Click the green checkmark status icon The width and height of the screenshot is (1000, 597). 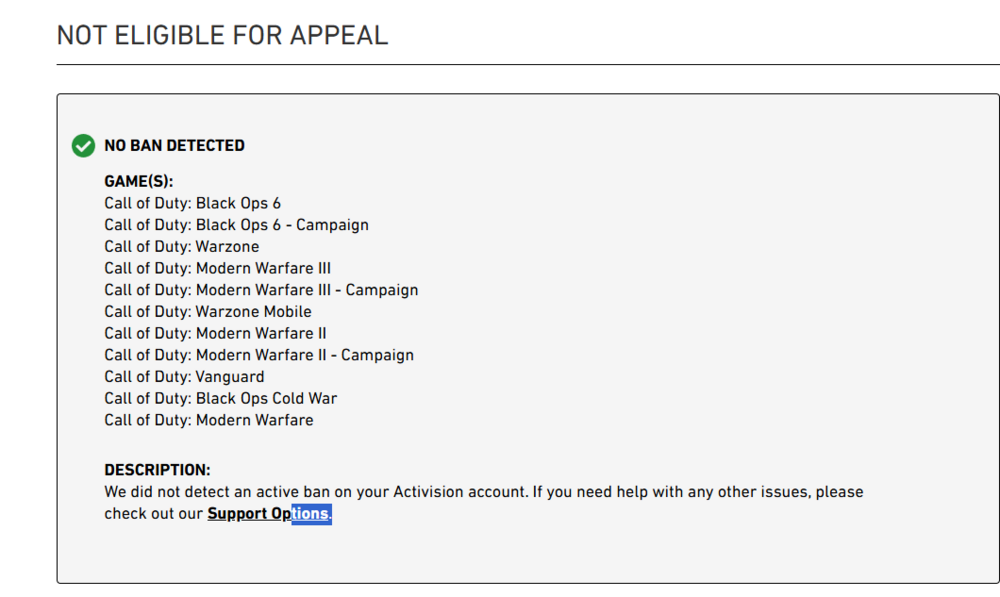[x=83, y=145]
